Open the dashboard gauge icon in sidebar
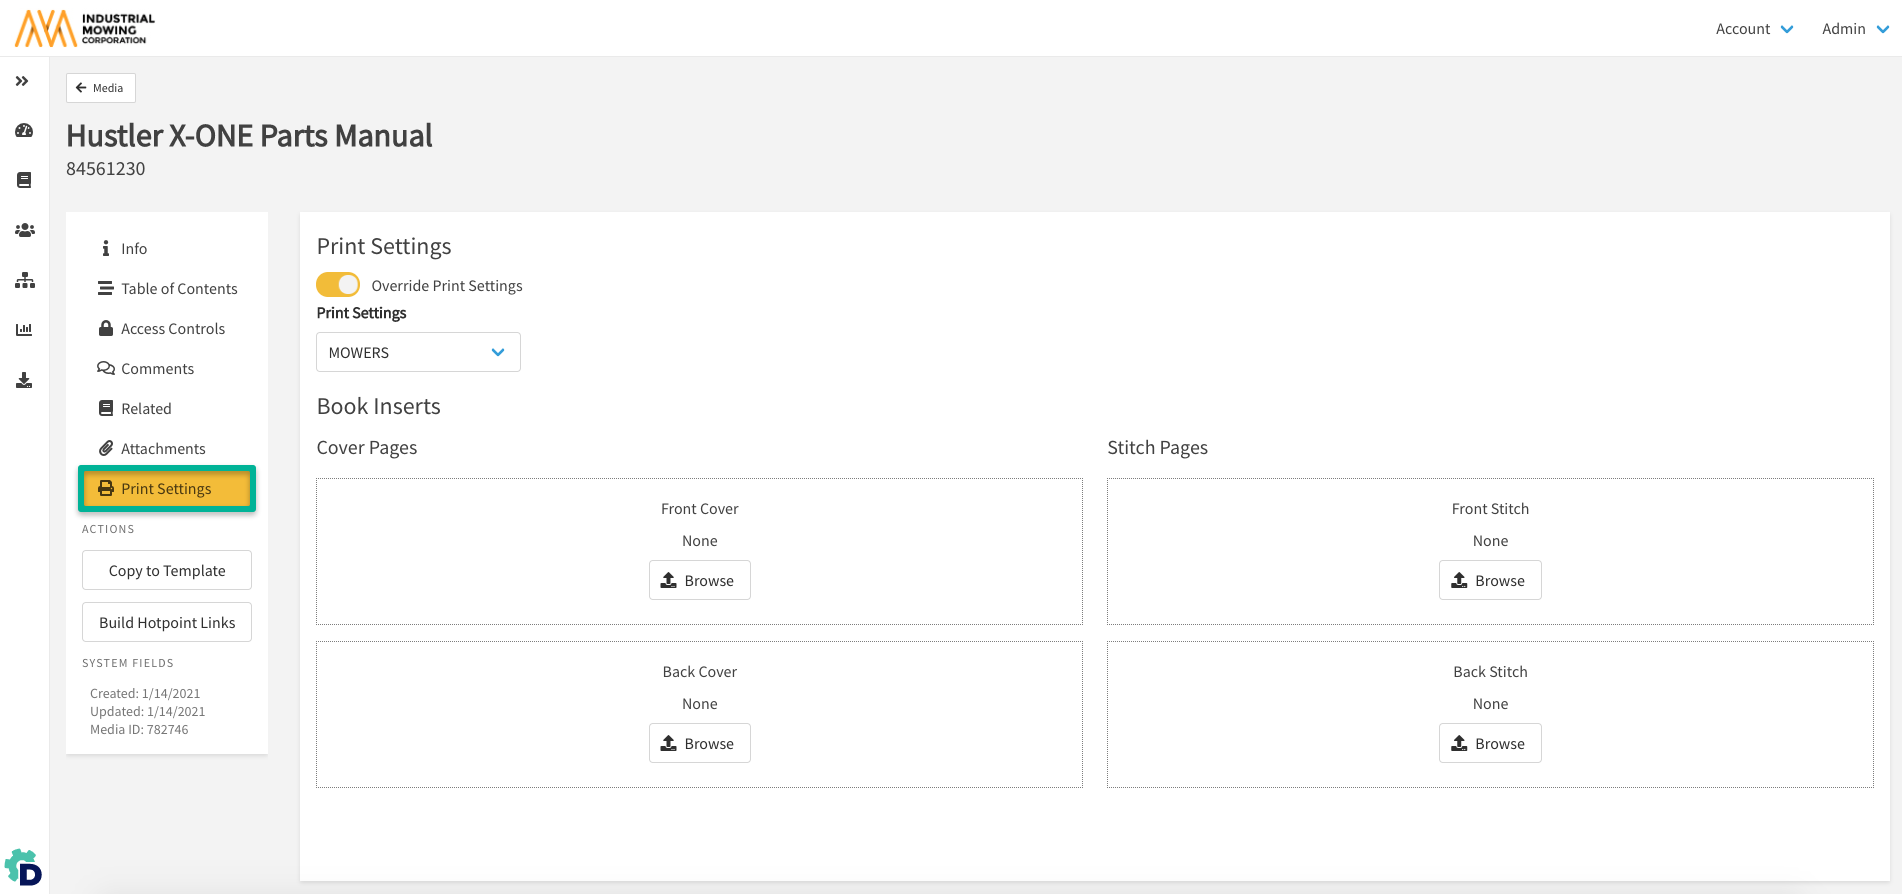 click(x=24, y=131)
